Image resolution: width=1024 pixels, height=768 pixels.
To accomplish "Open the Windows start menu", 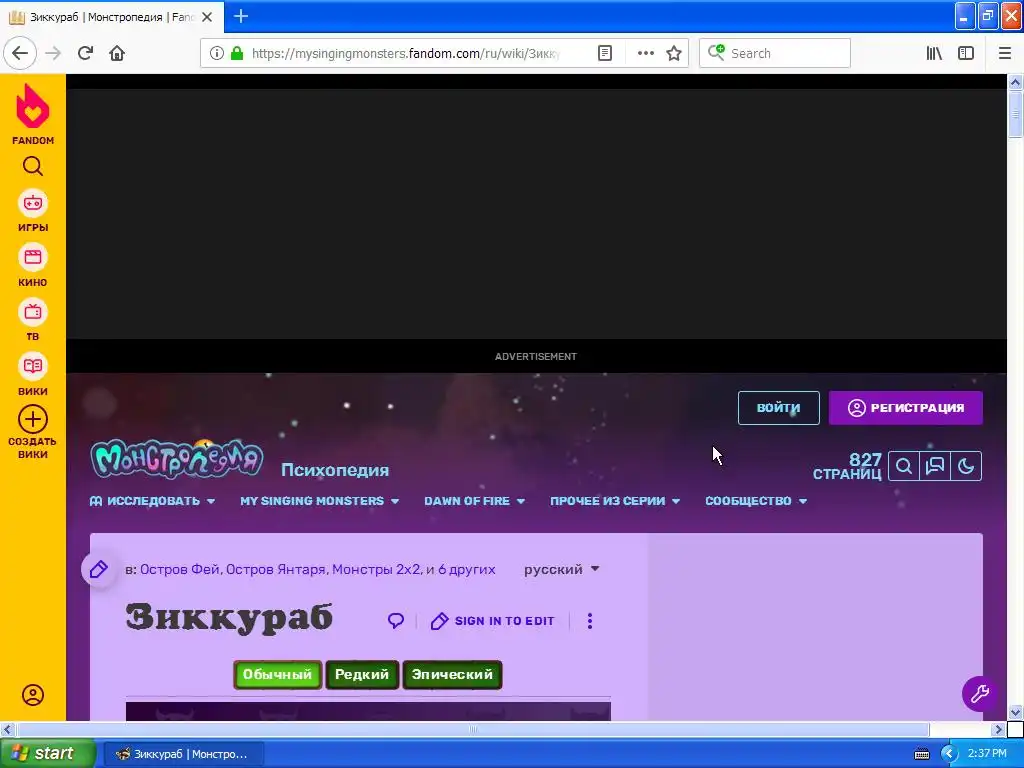I will click(48, 754).
